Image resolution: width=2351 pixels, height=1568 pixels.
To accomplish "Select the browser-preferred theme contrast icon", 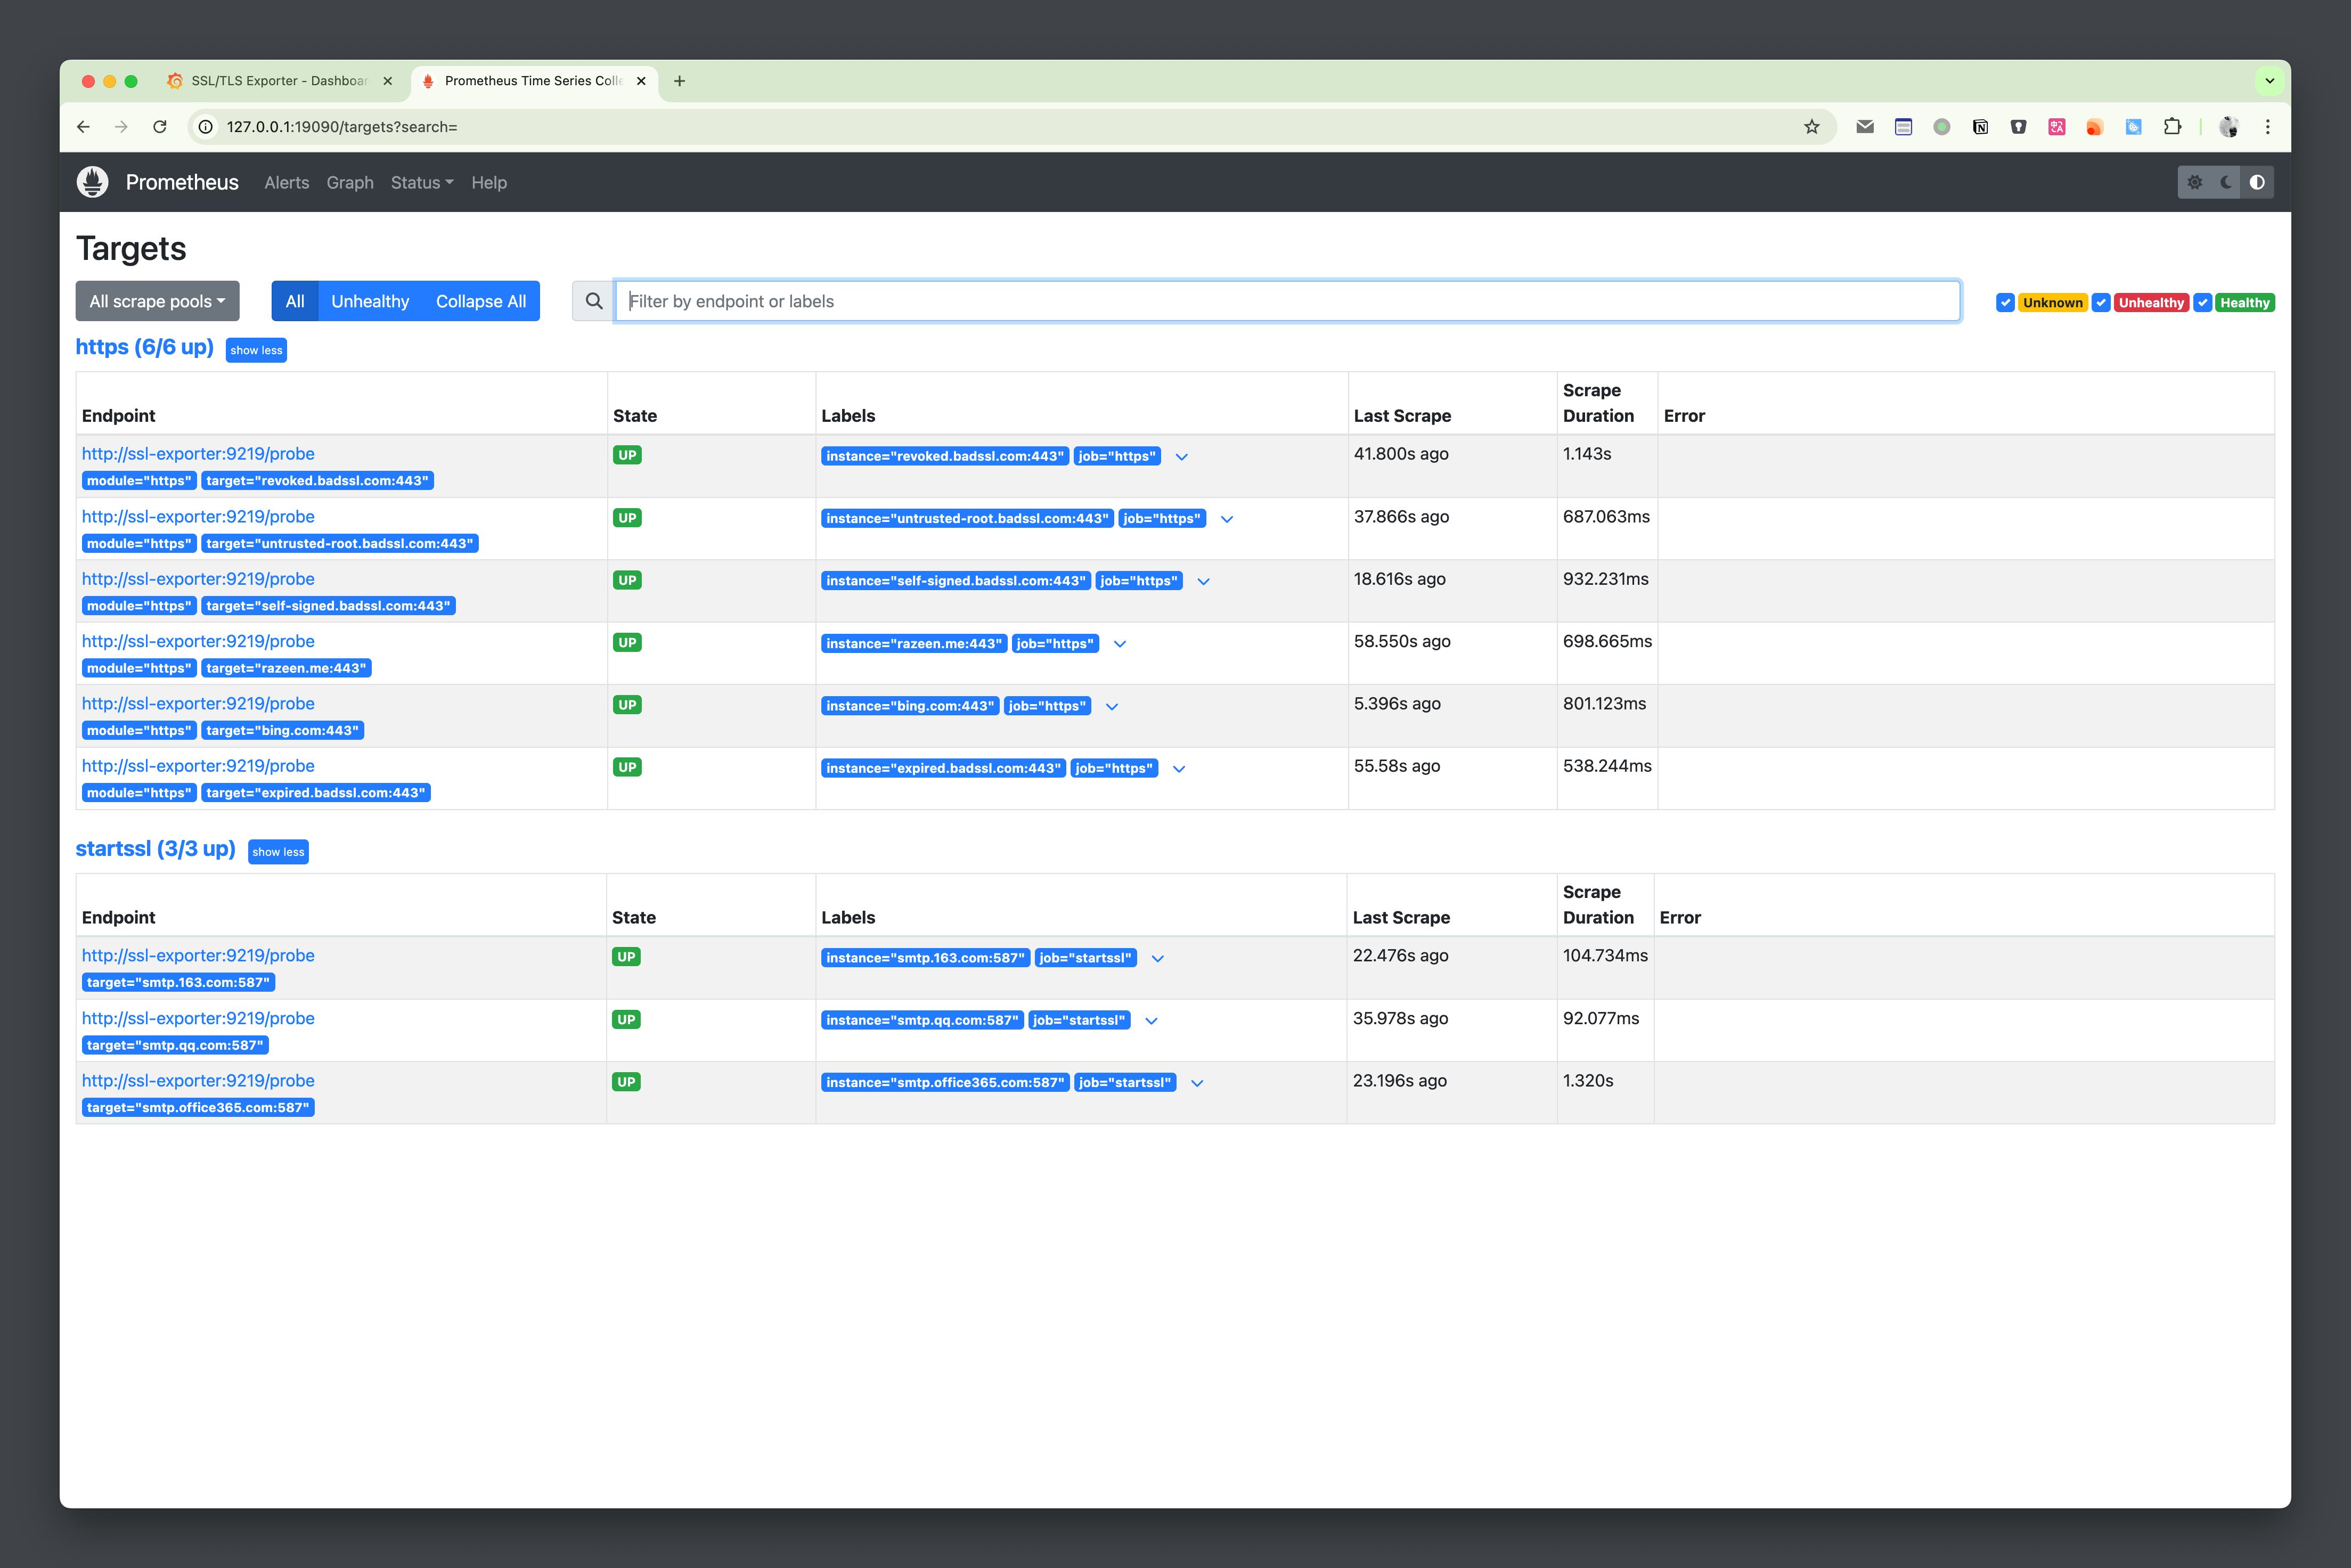I will (2257, 182).
